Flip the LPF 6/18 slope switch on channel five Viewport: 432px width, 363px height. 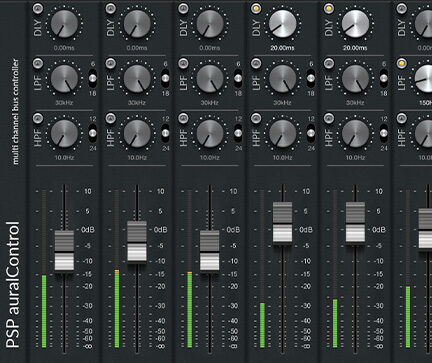[384, 78]
